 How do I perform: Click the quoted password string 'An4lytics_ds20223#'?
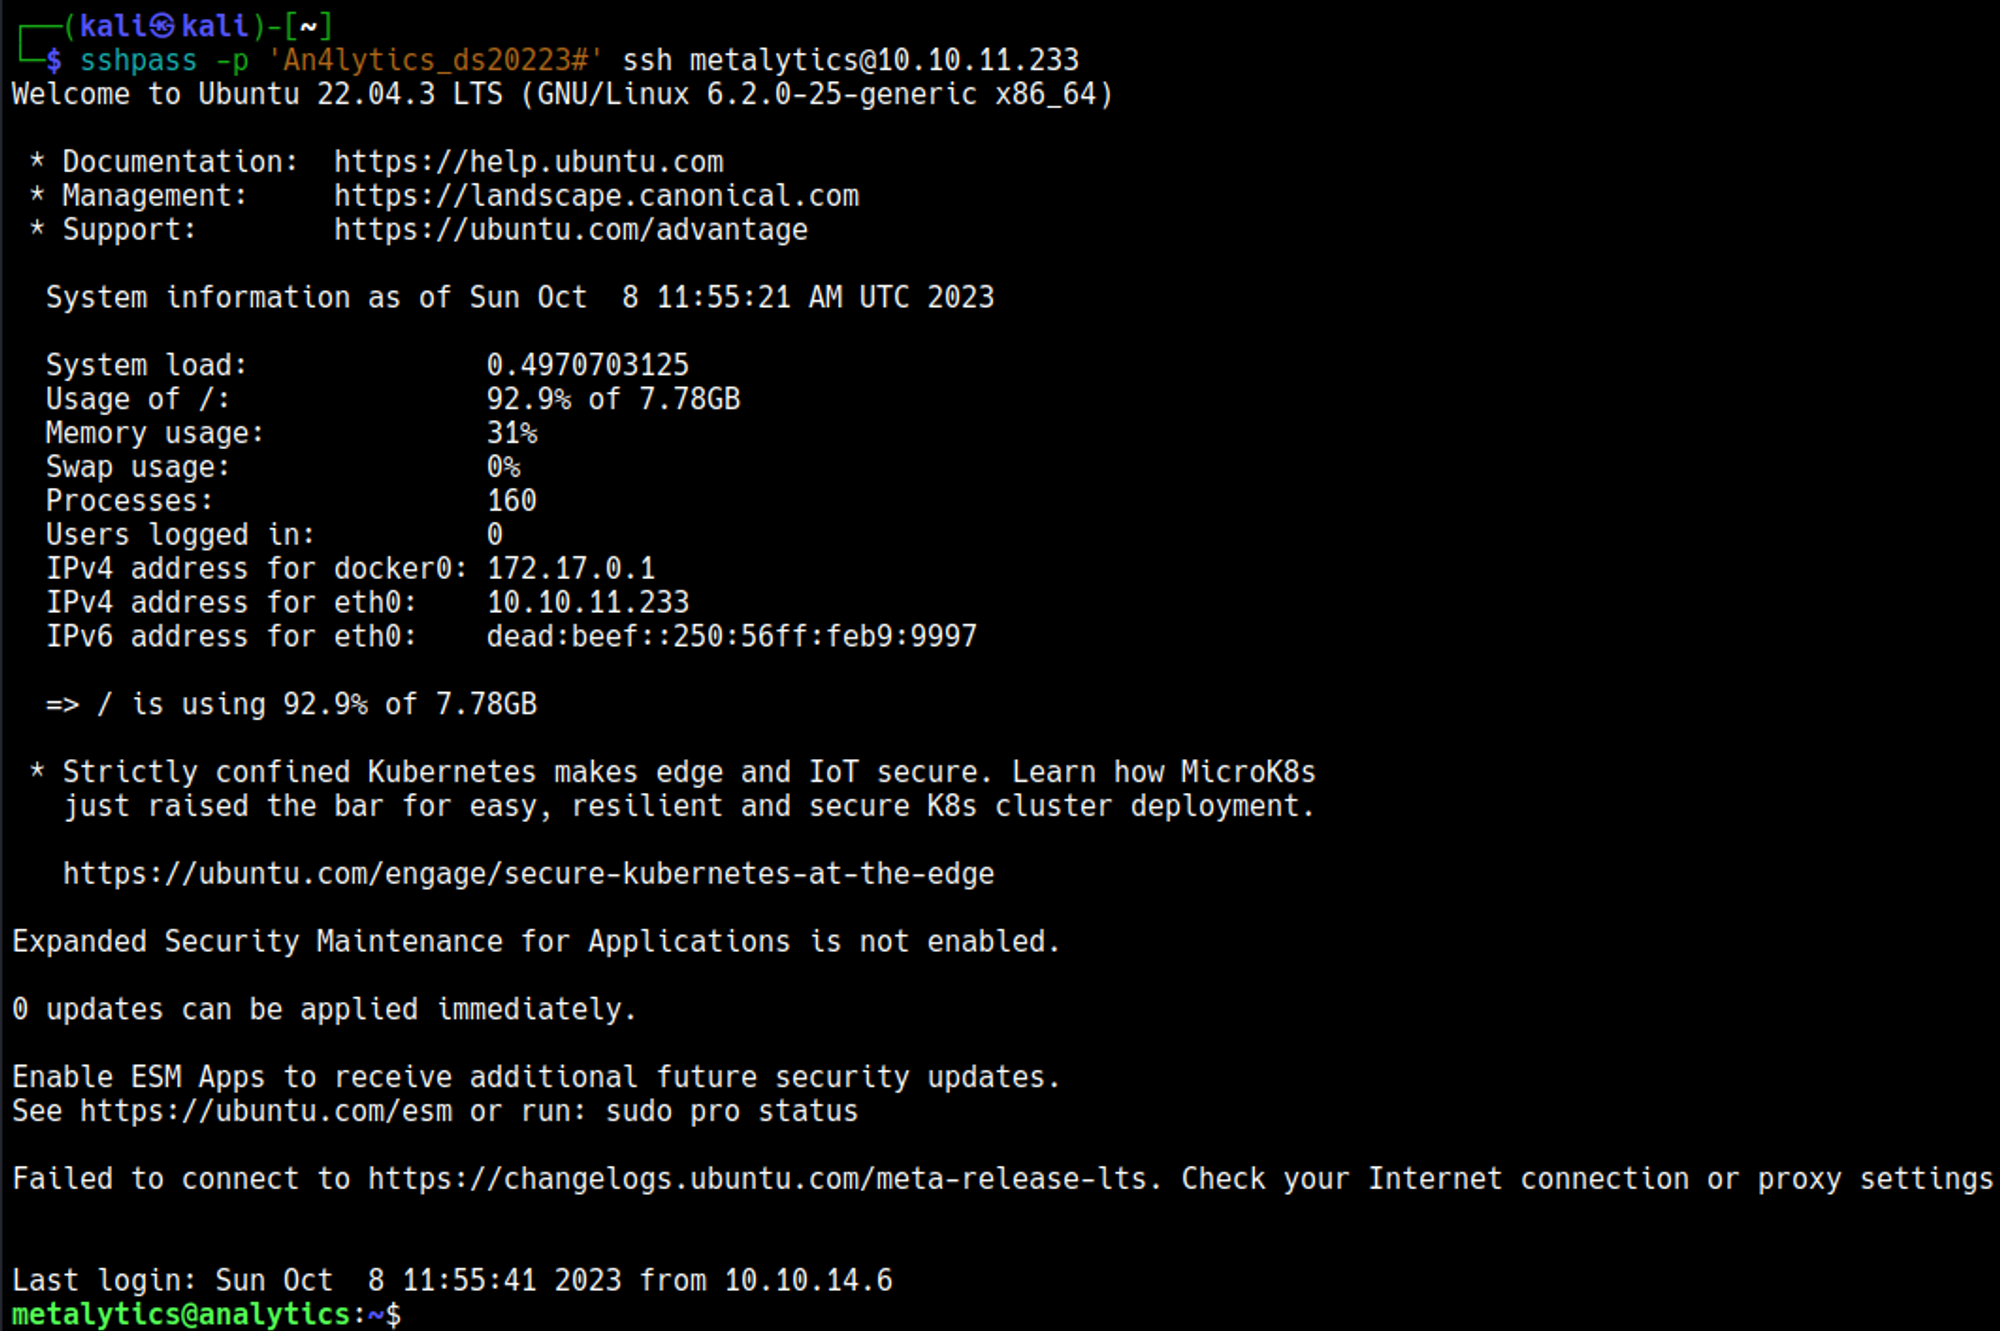click(x=435, y=60)
